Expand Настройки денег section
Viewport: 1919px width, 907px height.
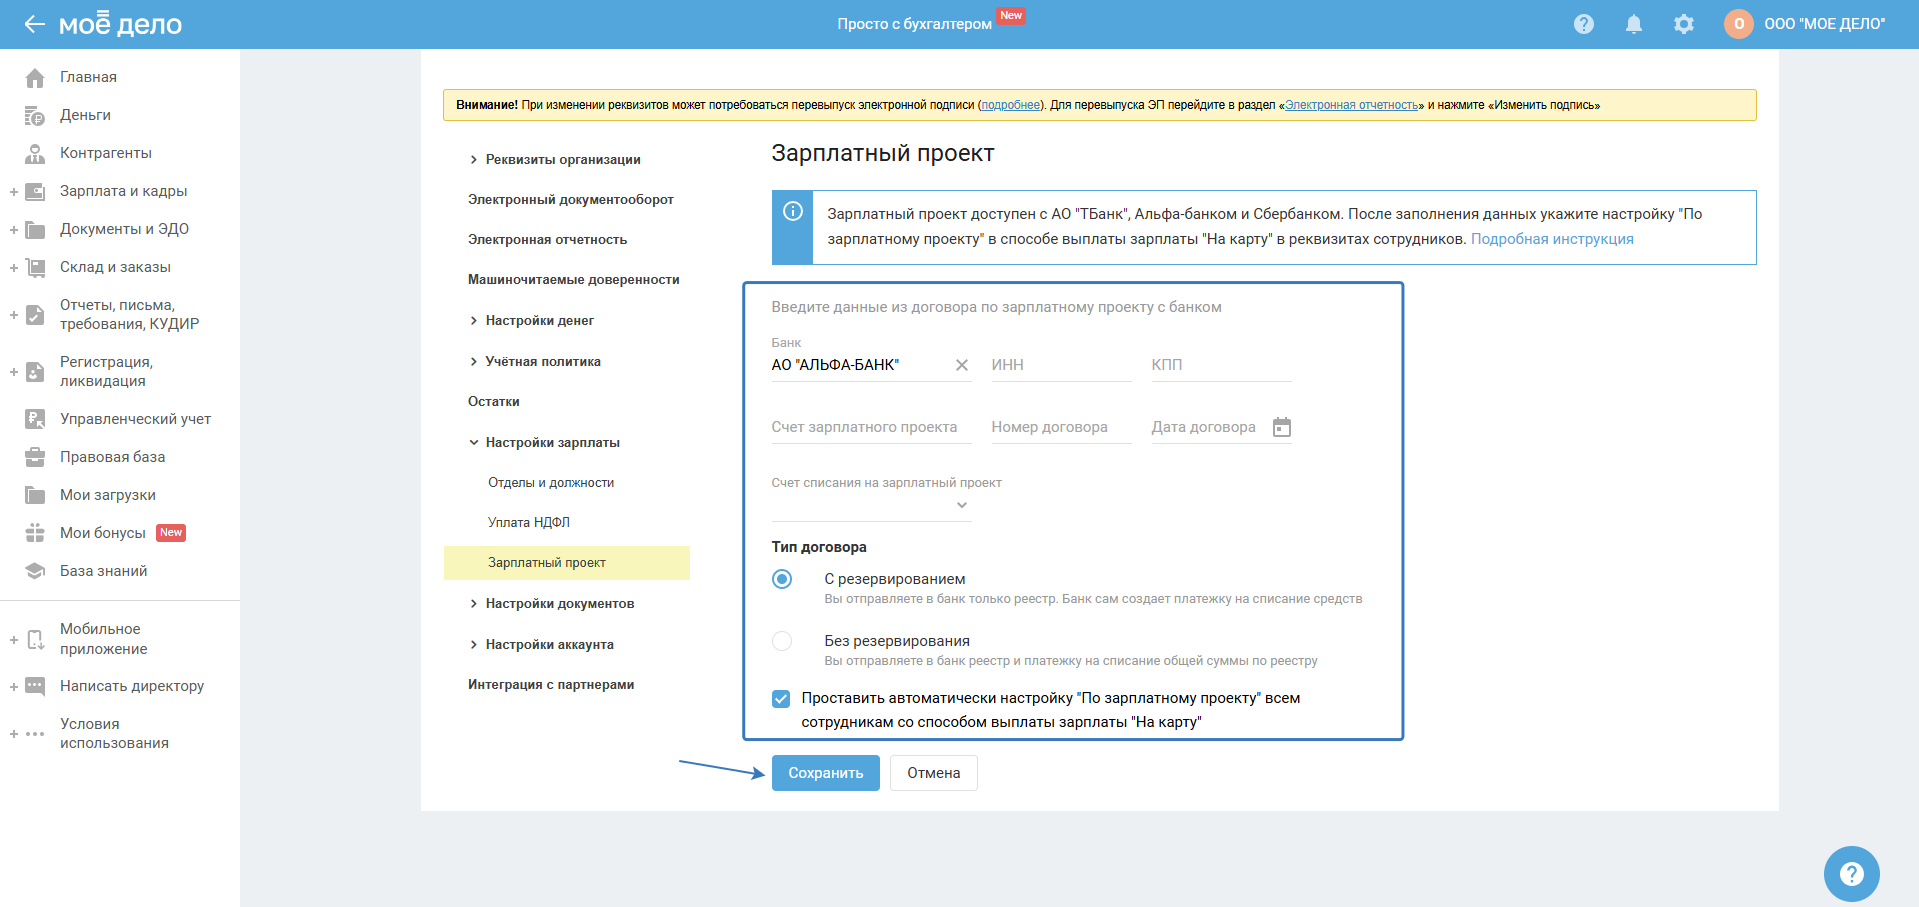point(474,321)
